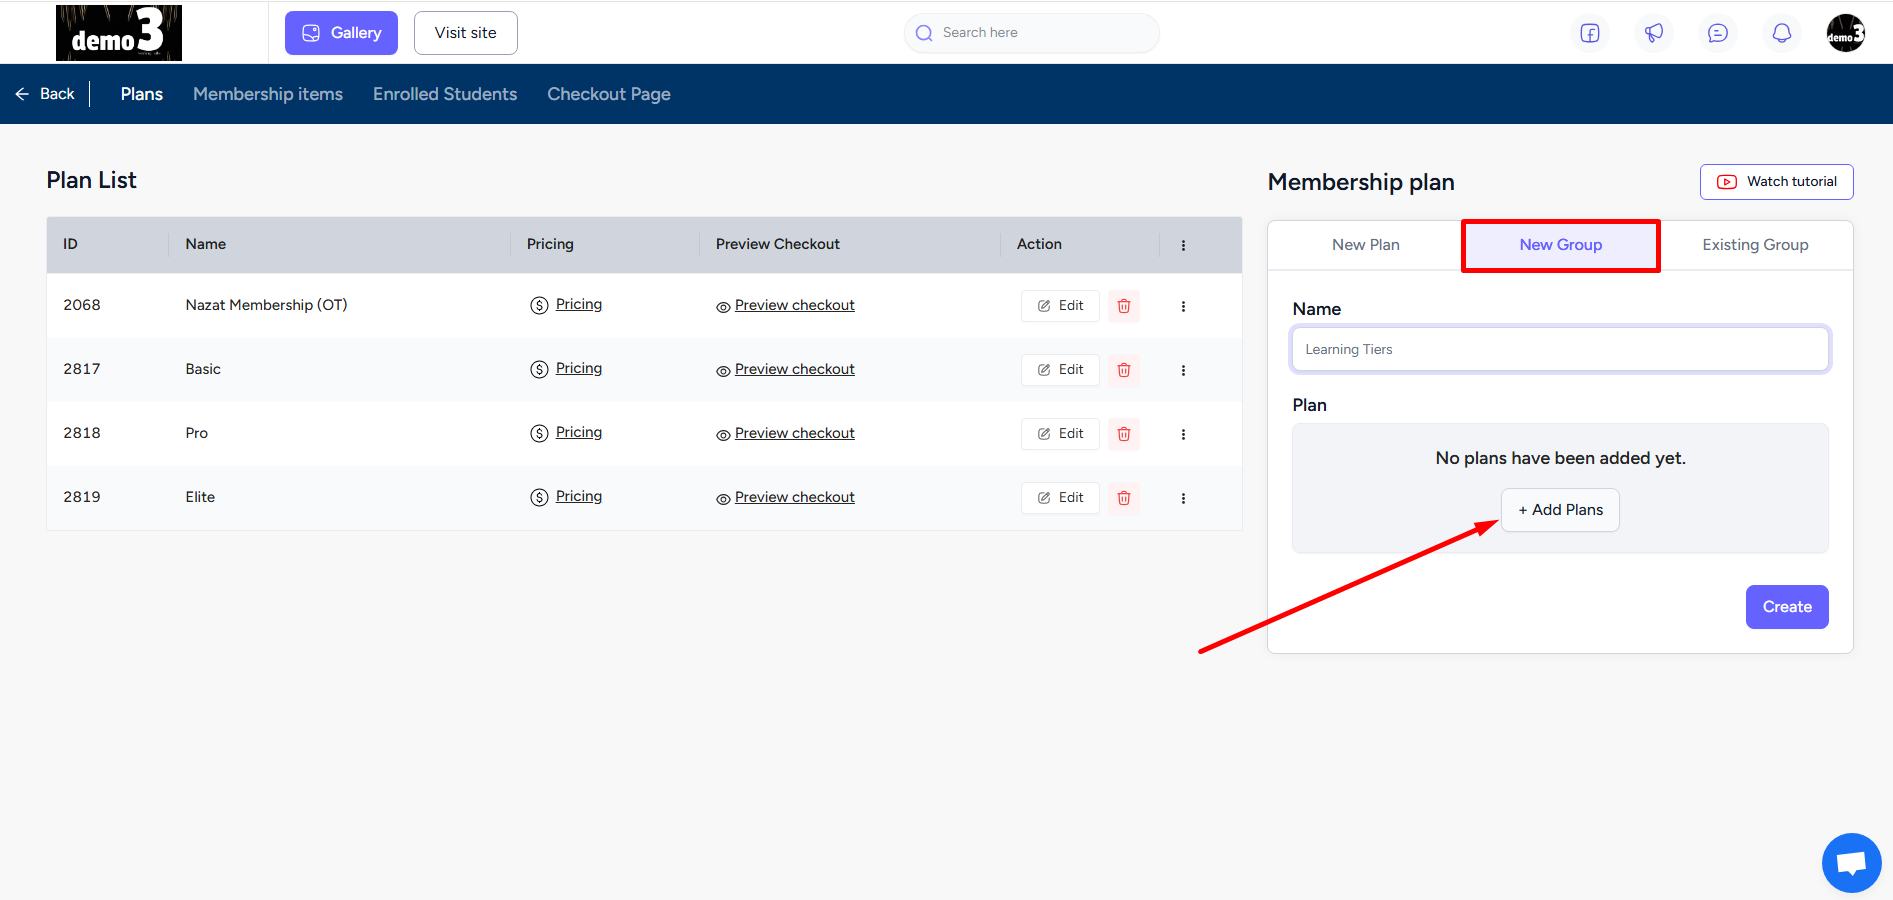This screenshot has width=1893, height=900.
Task: Click plan ID 2817 cell
Action: (x=82, y=369)
